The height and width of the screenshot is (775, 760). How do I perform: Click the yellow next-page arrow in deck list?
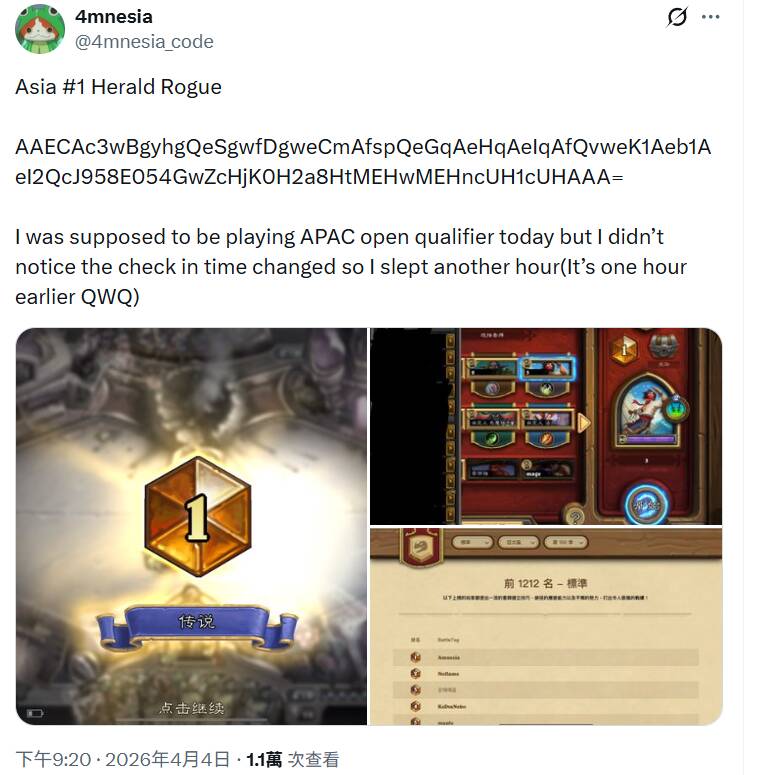[584, 423]
